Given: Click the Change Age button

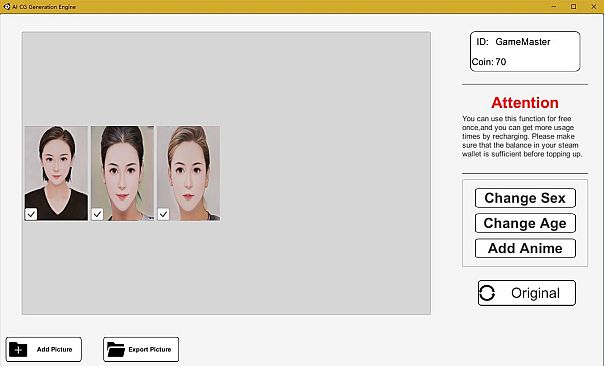Looking at the screenshot, I should [525, 223].
